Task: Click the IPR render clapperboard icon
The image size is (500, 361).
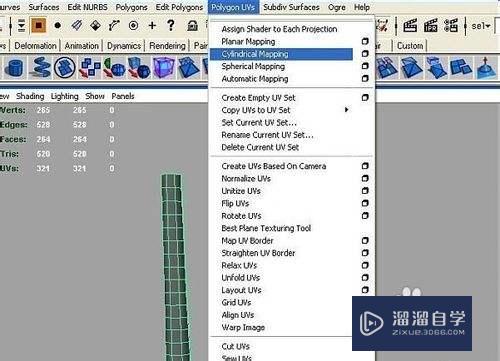Action: click(430, 26)
